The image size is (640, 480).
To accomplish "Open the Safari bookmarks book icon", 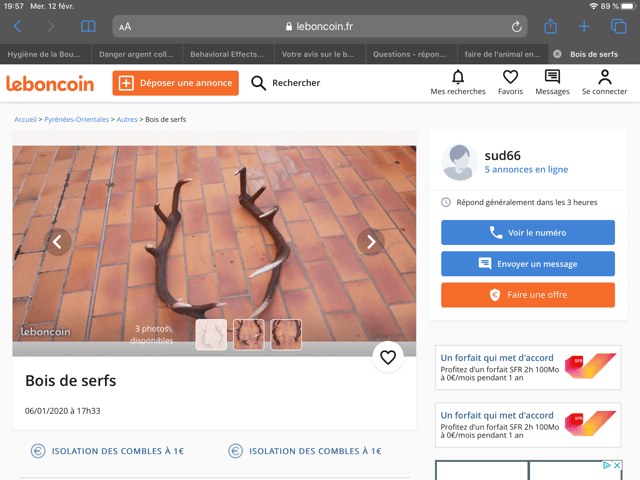I will 88,27.
